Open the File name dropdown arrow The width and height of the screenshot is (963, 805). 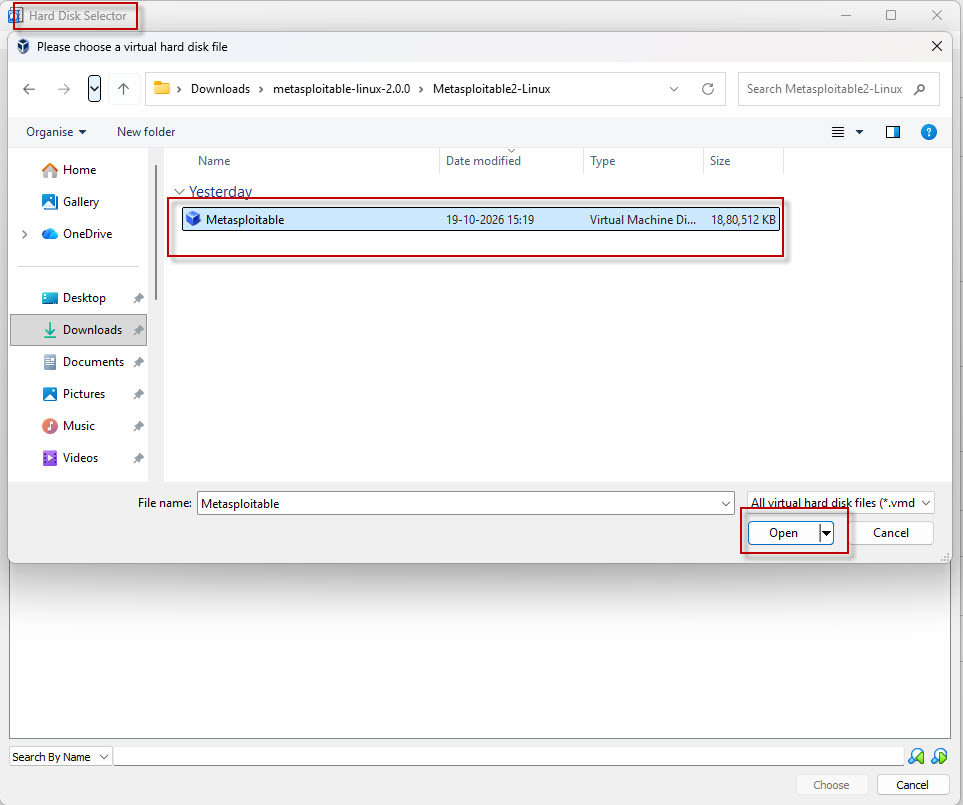click(x=725, y=504)
